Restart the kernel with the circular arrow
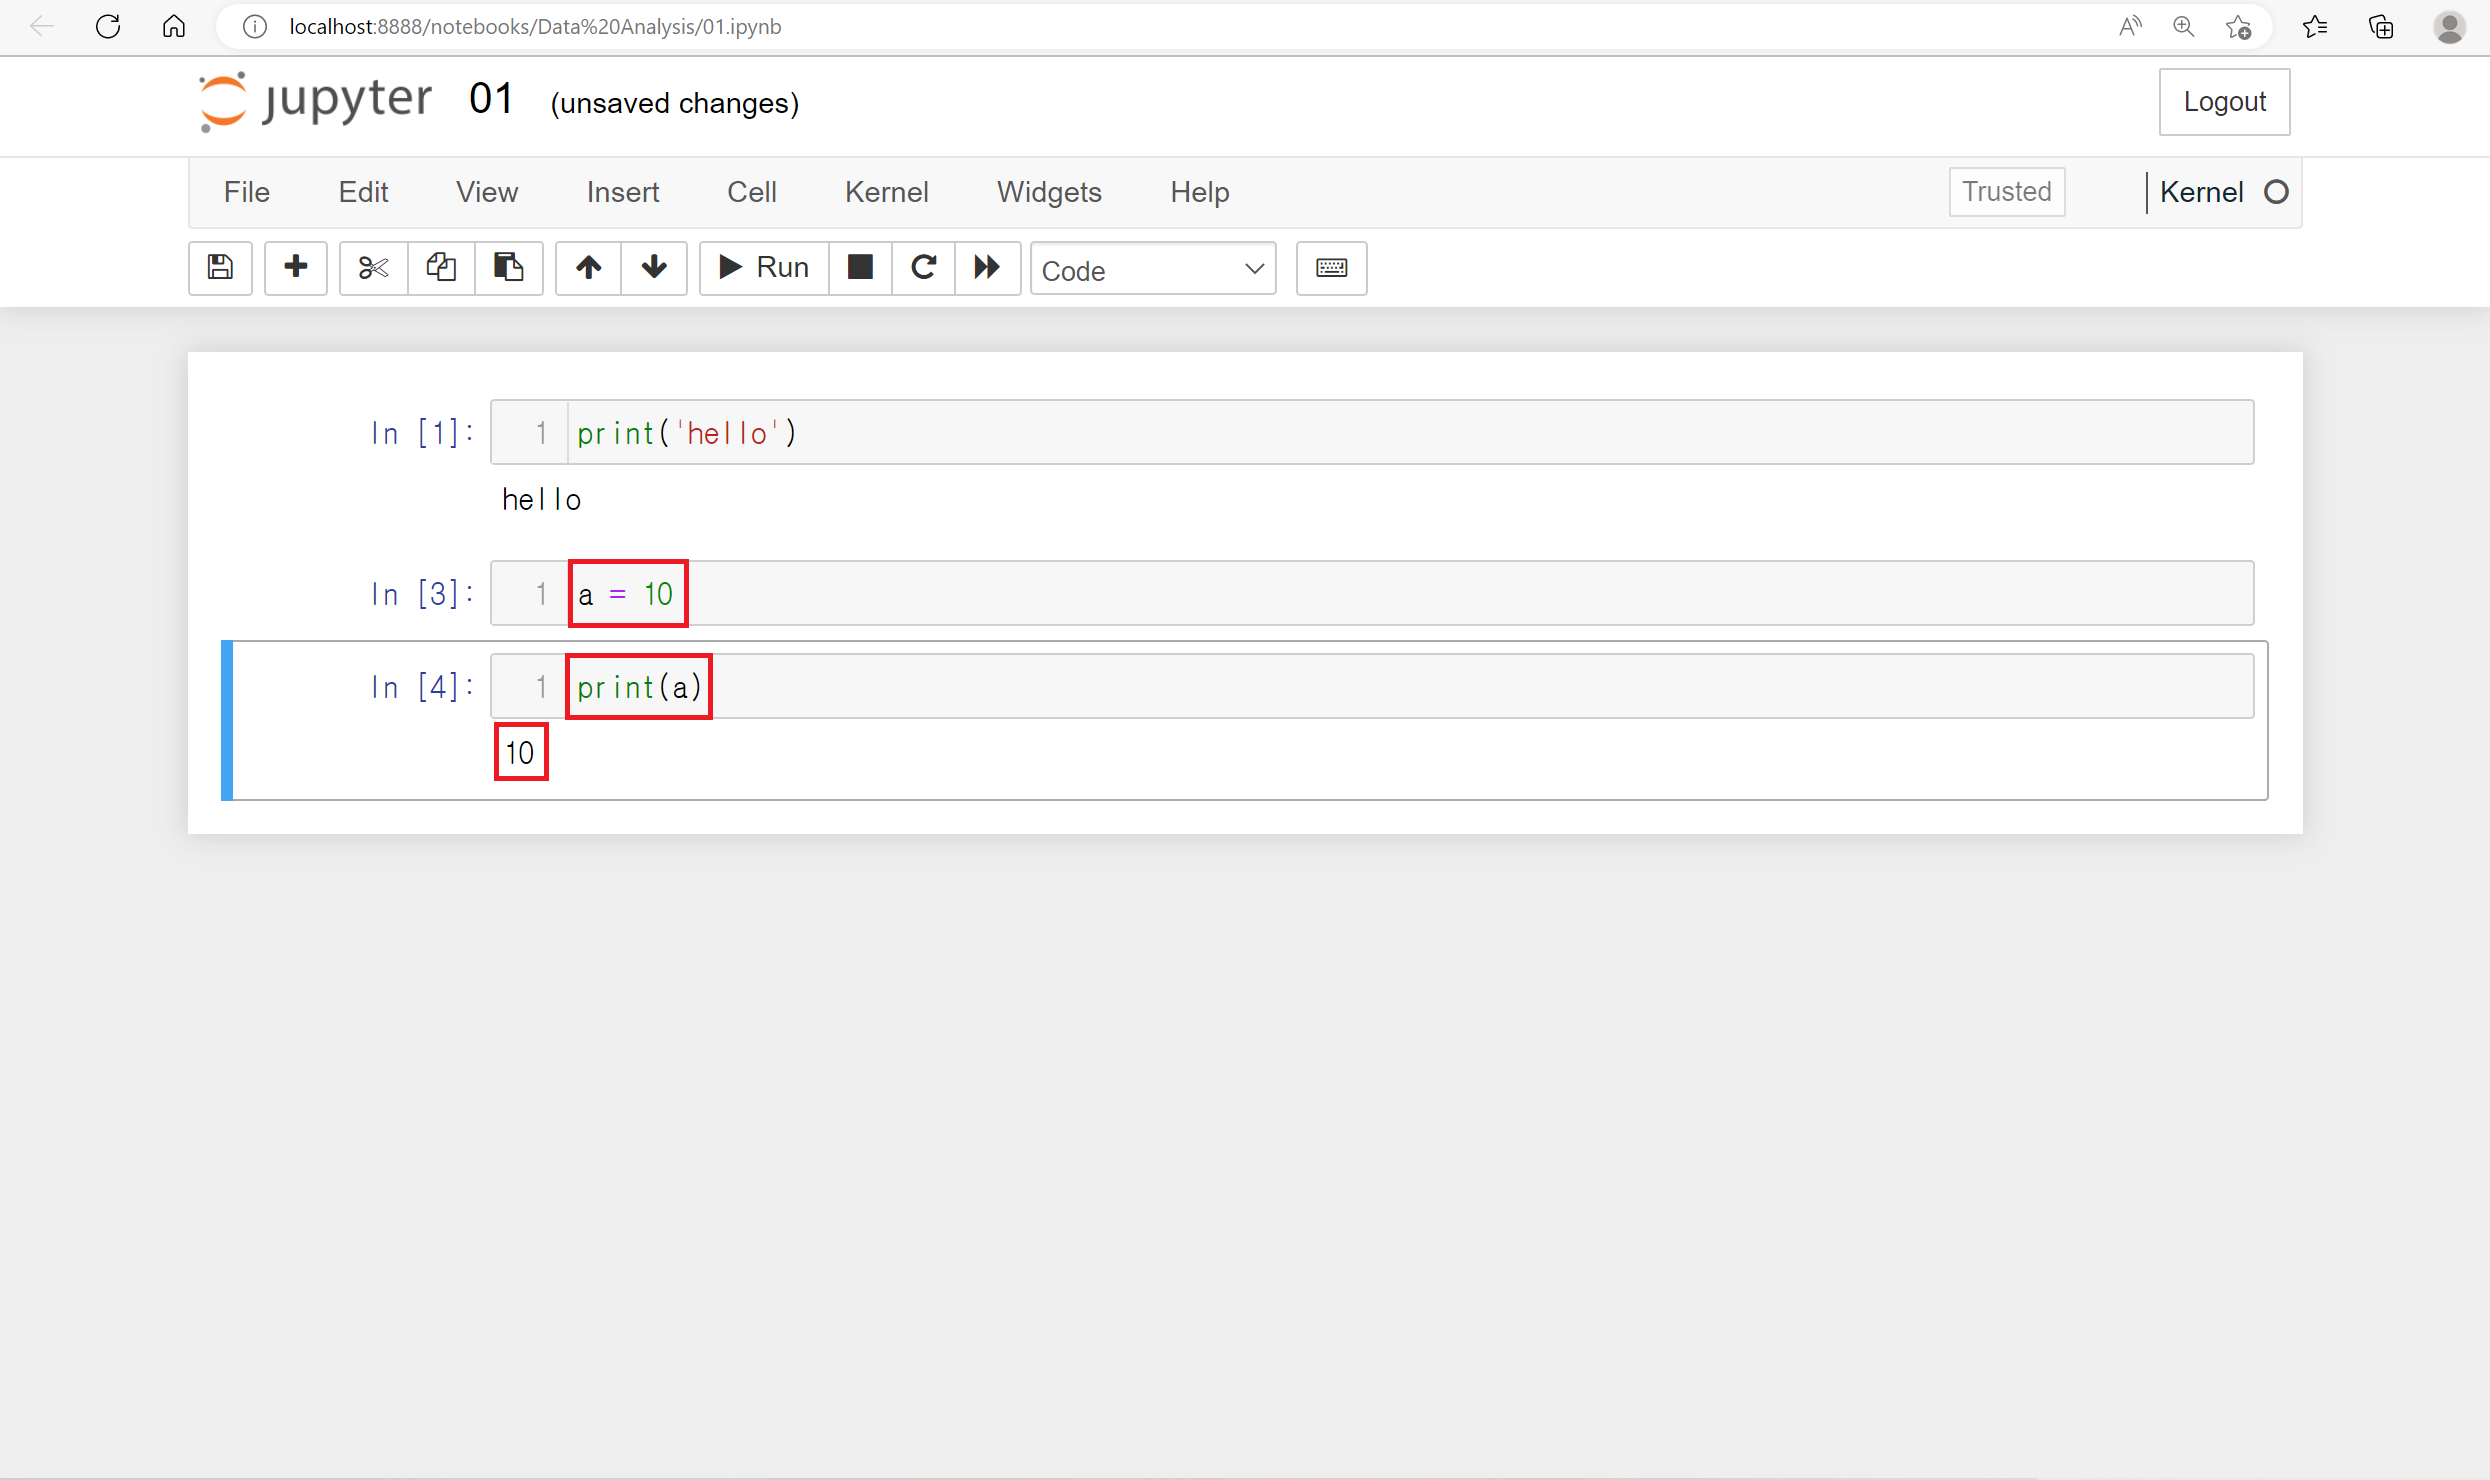 click(923, 267)
